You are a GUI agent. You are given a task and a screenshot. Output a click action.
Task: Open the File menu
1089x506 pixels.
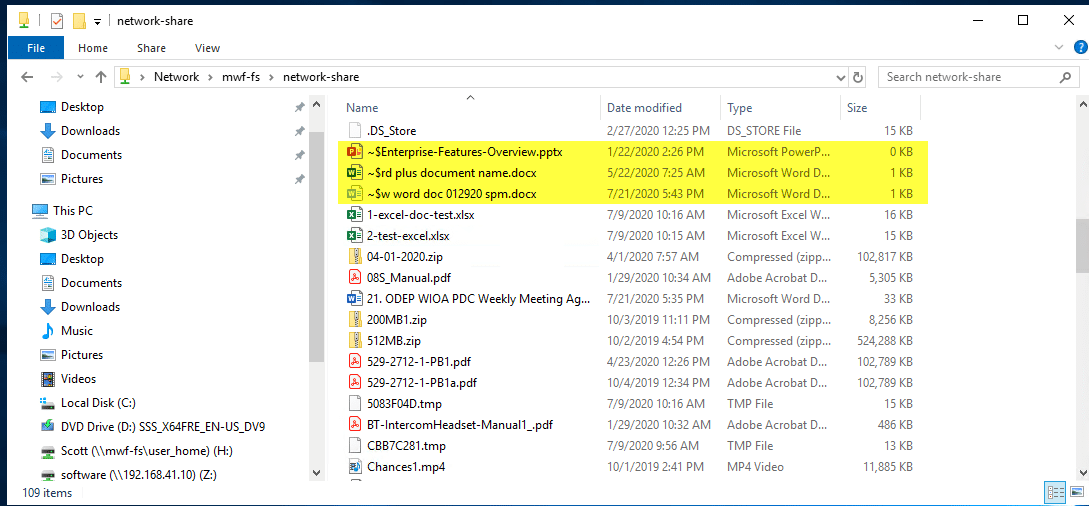coord(36,48)
